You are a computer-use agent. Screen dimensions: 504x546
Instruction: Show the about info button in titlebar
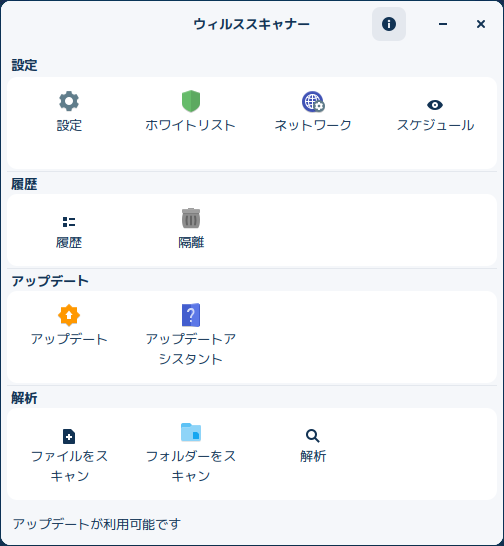tap(389, 24)
